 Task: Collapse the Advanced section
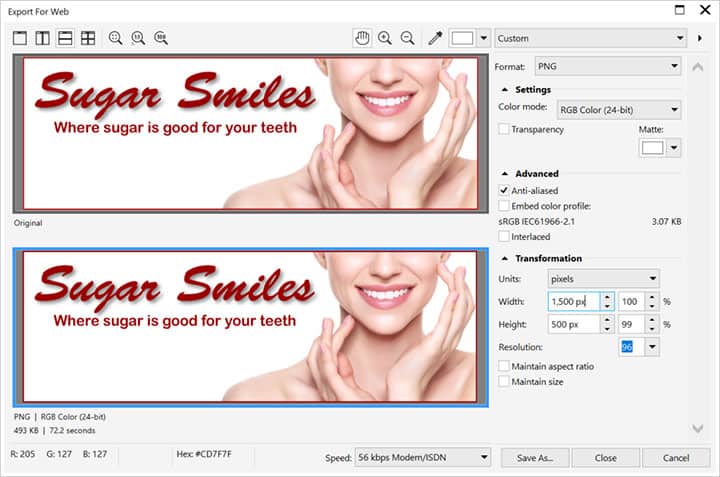tap(505, 174)
